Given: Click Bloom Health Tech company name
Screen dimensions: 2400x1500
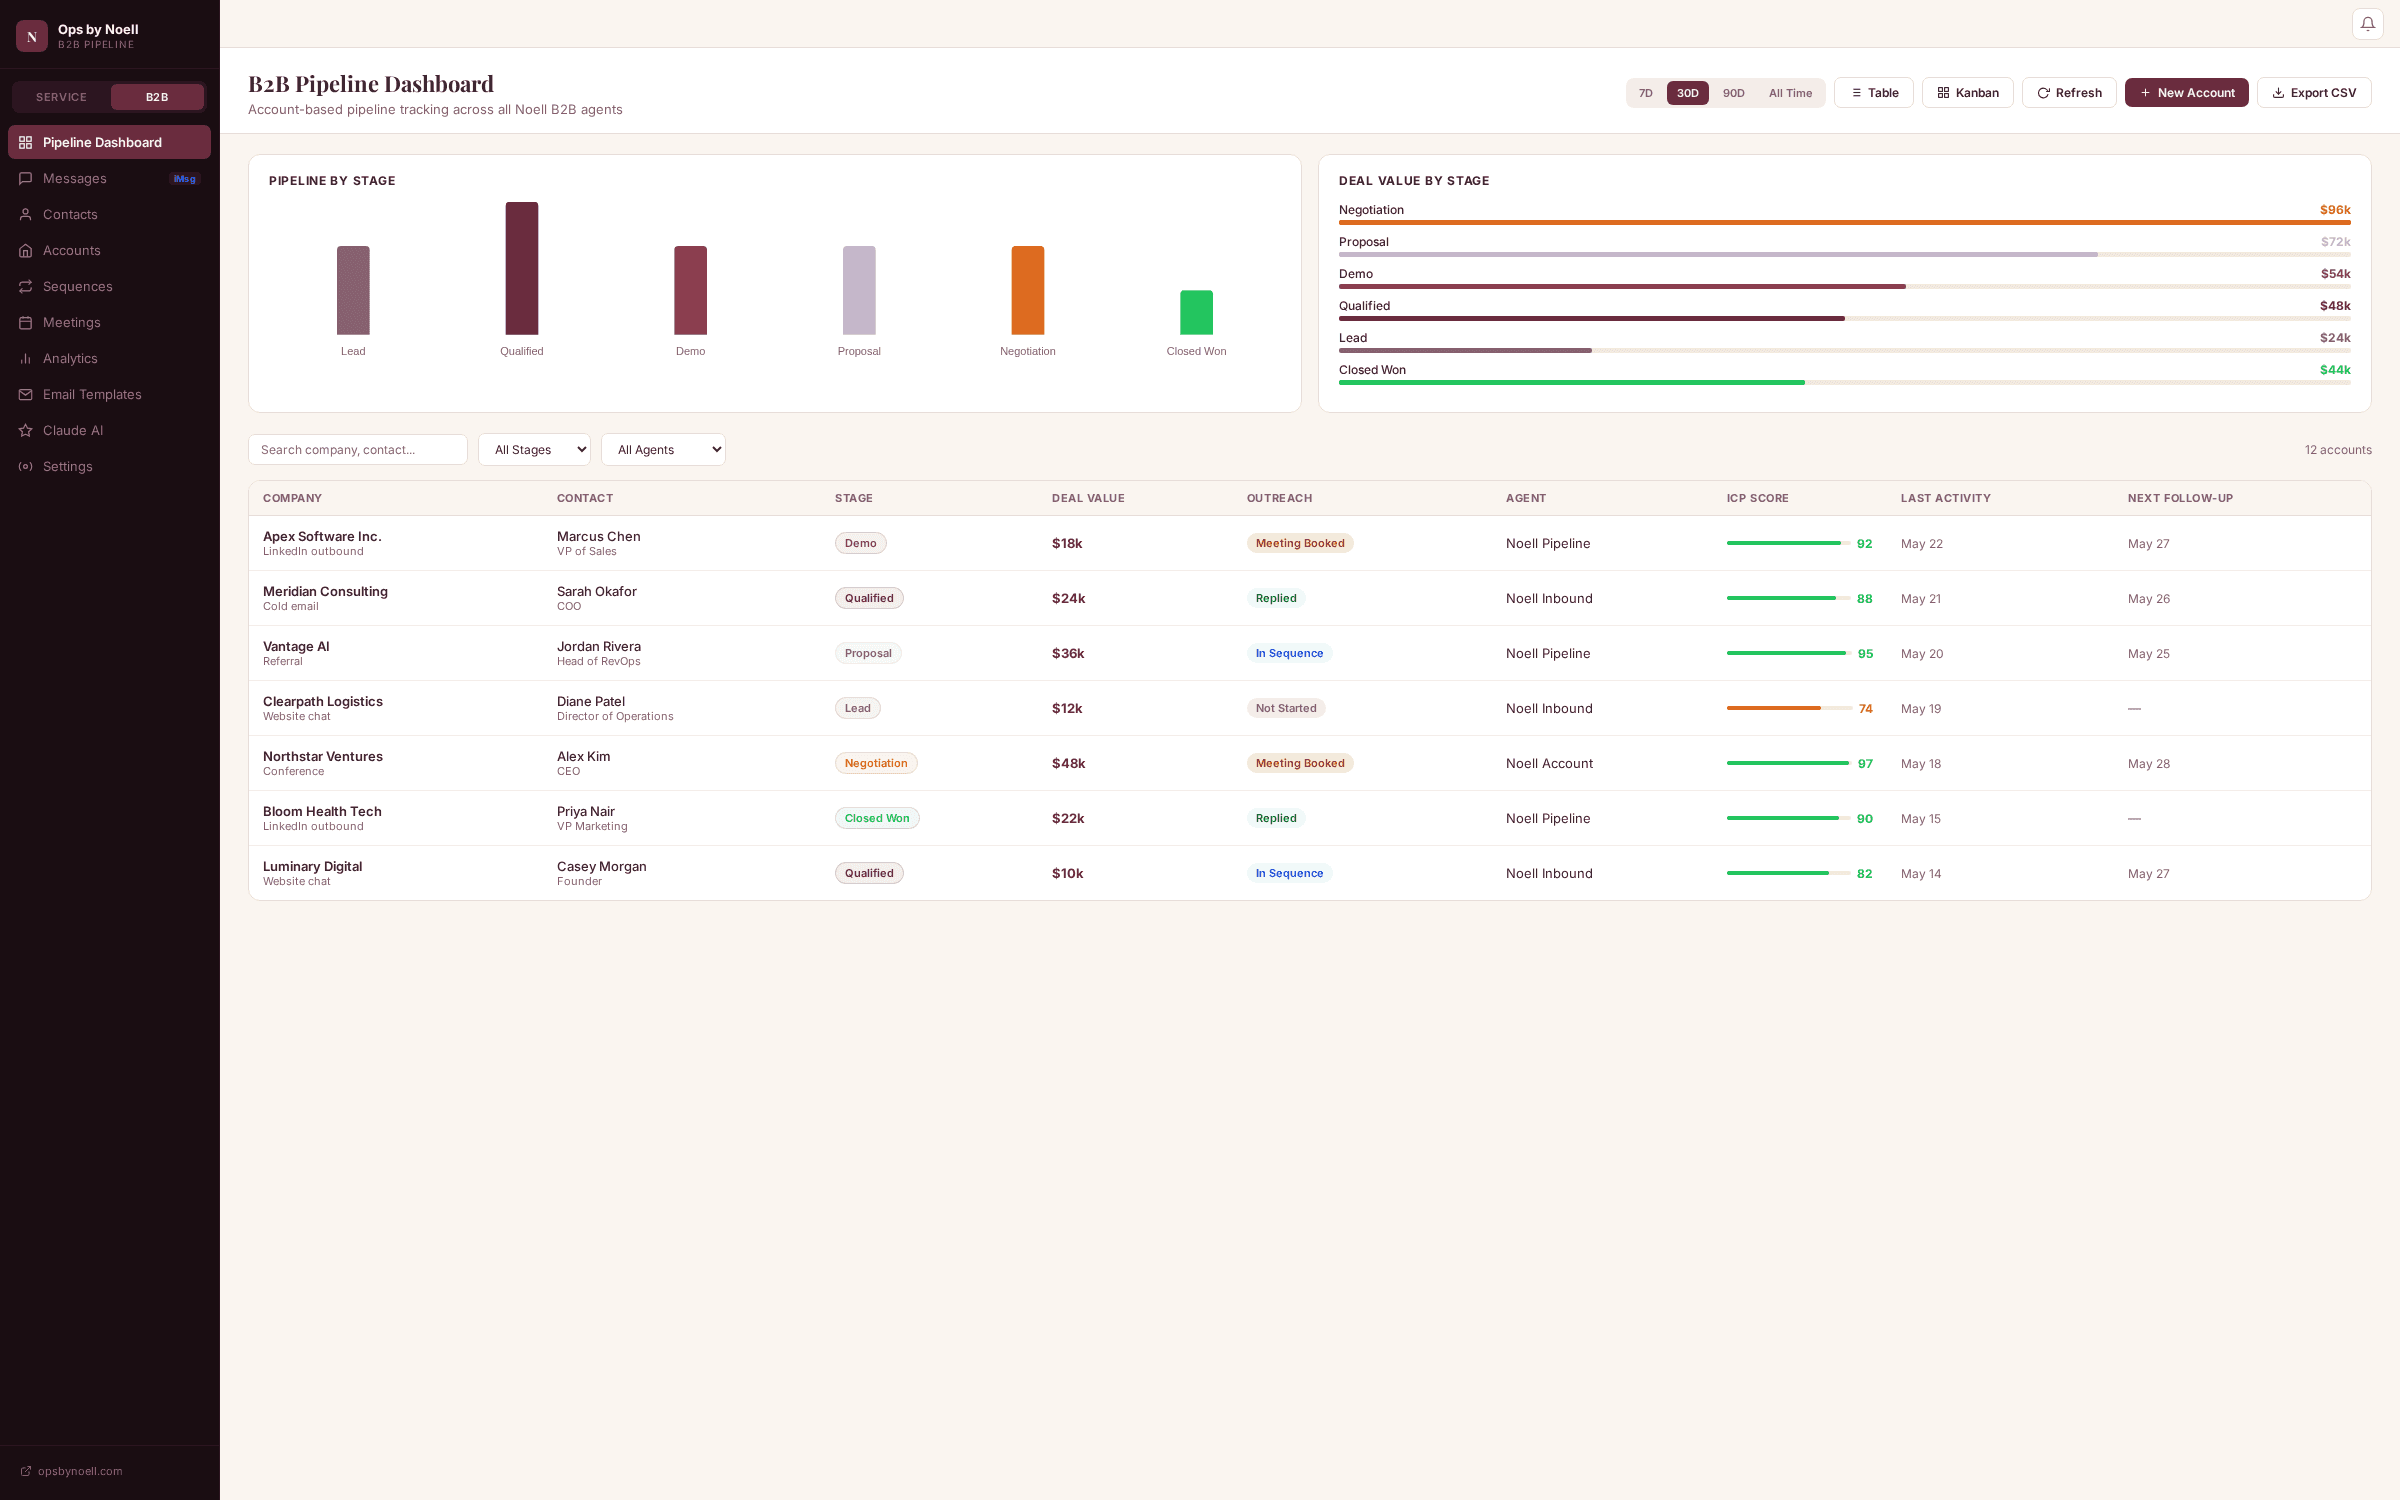Looking at the screenshot, I should coord(322,812).
